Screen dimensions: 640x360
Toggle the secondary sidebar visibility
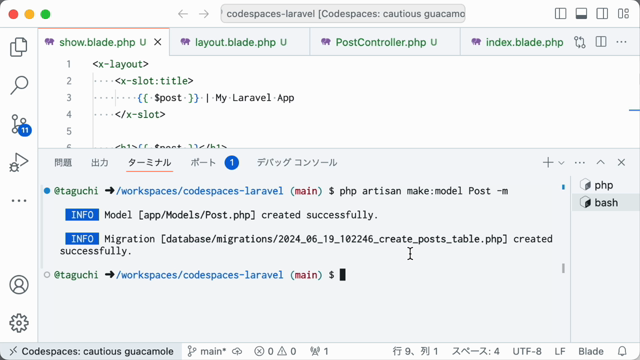point(602,14)
